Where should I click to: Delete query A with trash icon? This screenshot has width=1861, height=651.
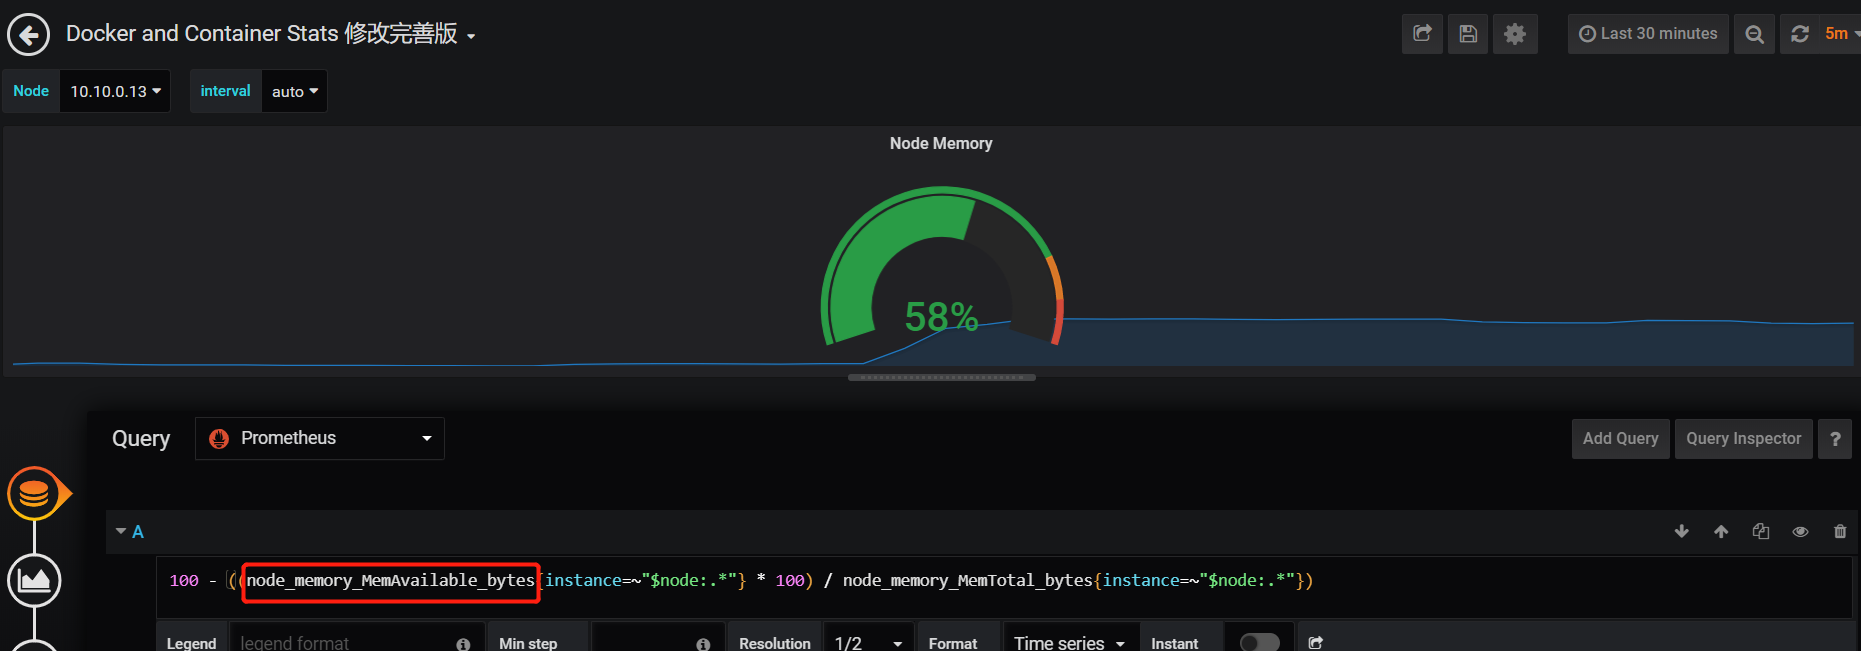coord(1840,532)
